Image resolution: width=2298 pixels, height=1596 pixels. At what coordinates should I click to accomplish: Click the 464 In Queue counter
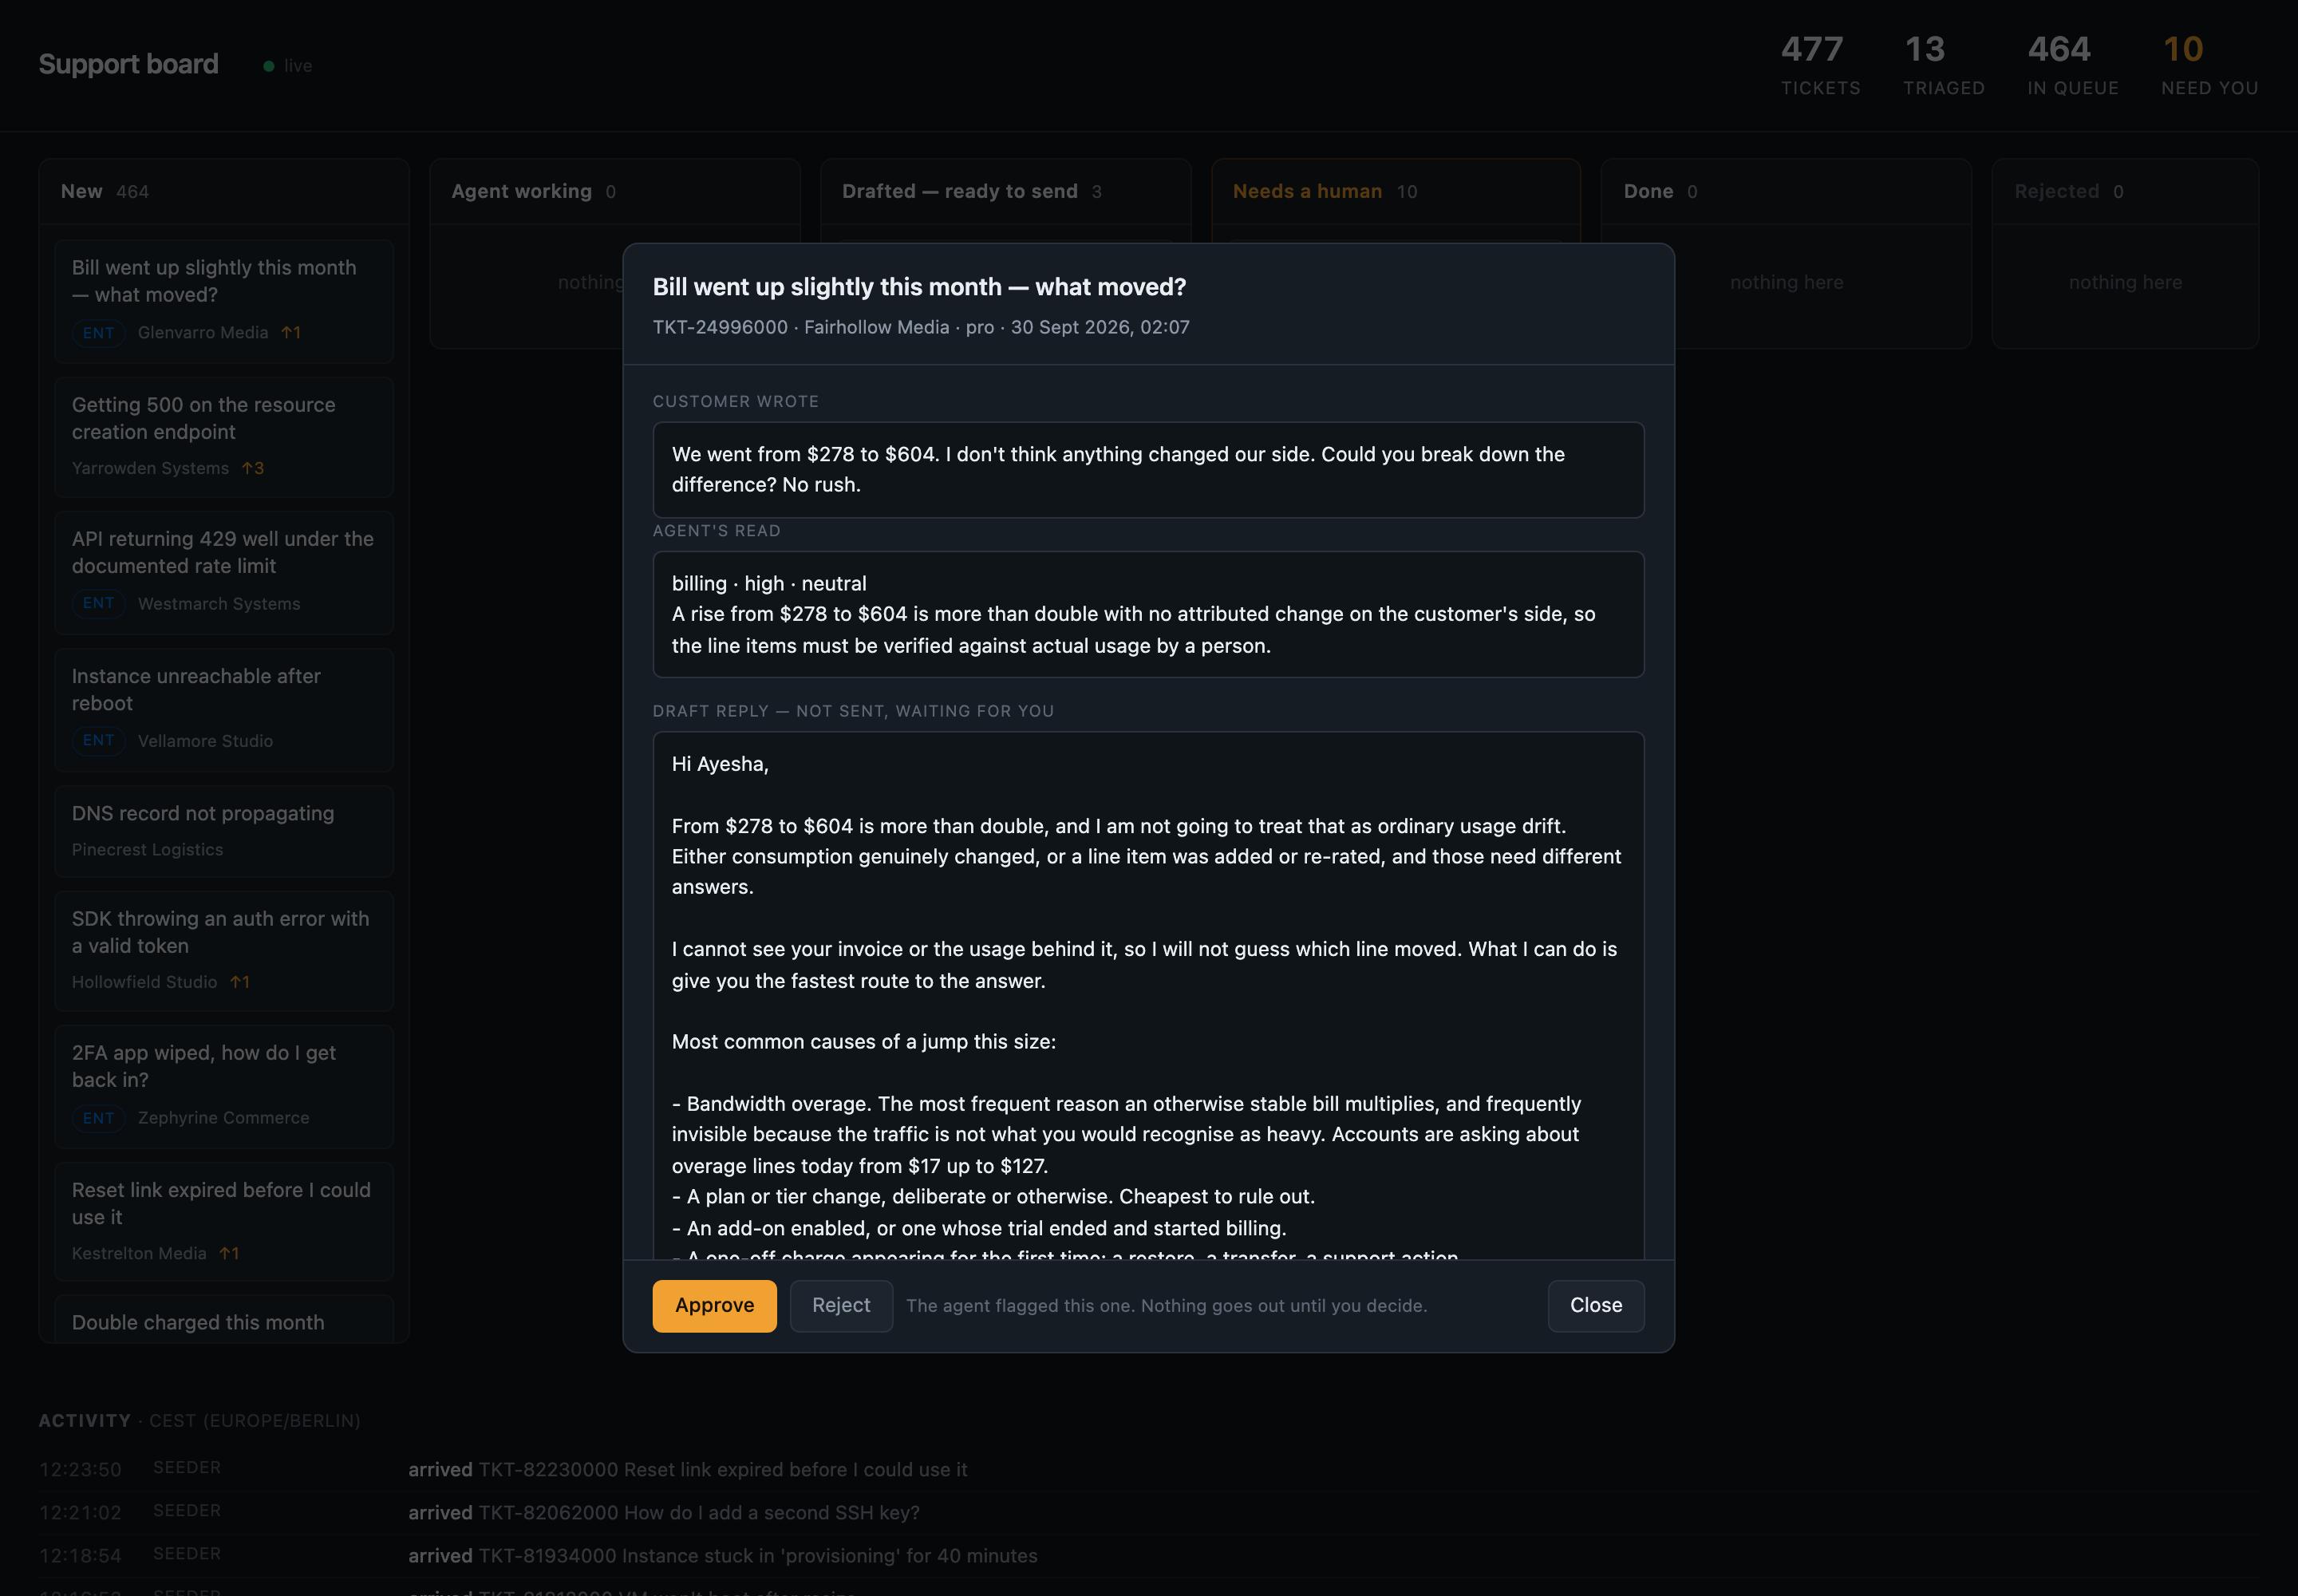pos(2072,65)
